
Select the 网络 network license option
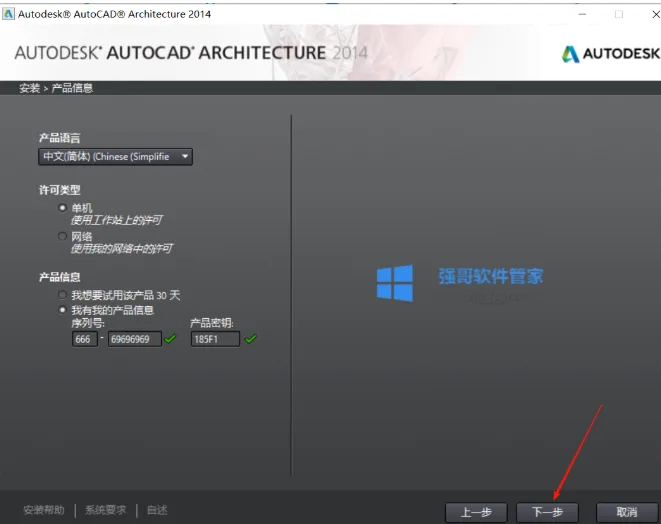tap(62, 236)
